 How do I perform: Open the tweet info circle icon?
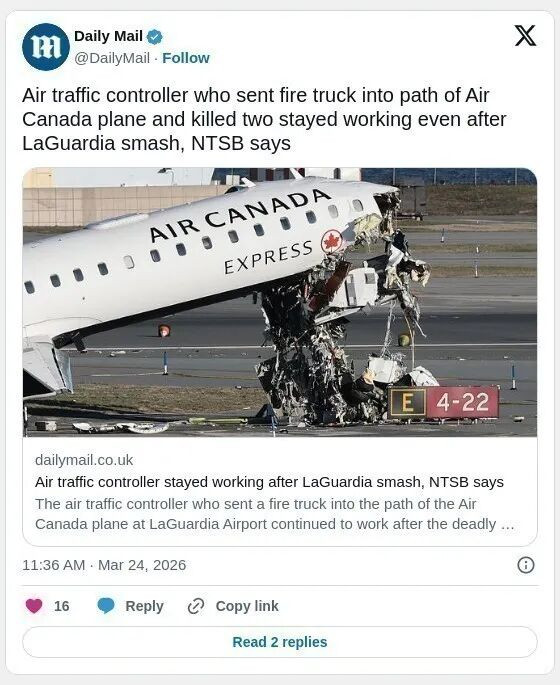tap(525, 565)
